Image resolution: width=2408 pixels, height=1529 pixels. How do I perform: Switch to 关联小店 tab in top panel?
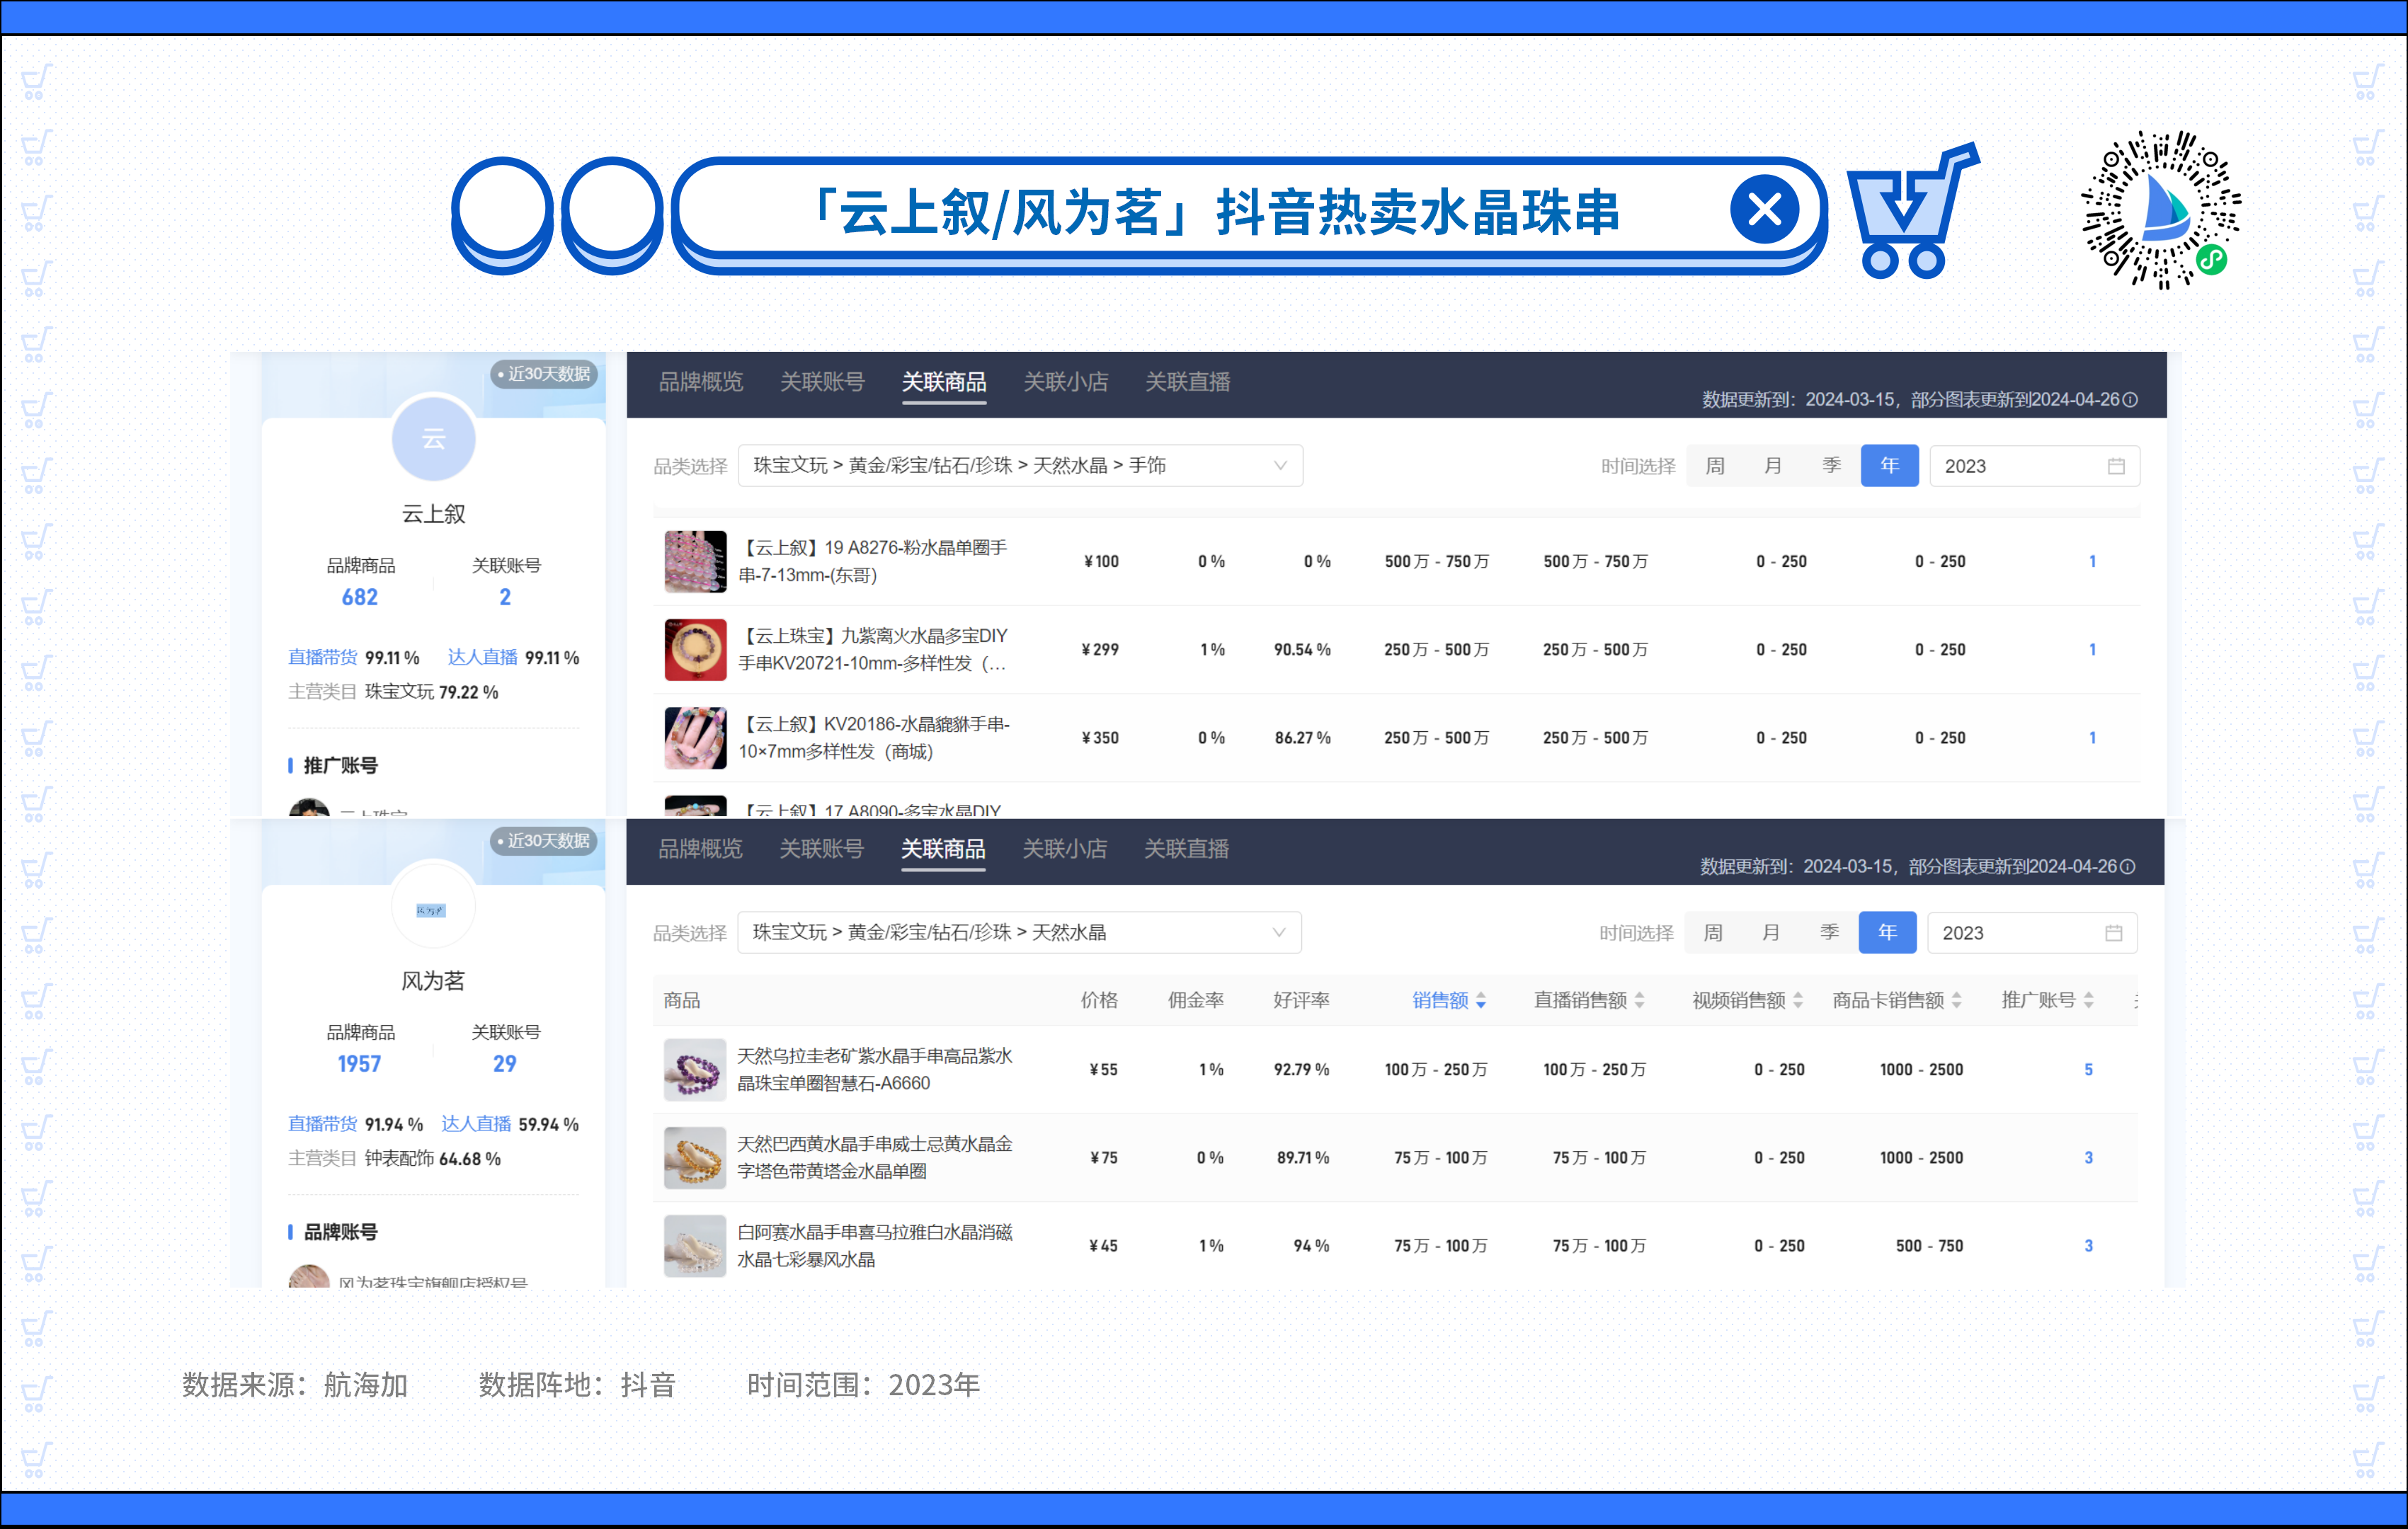(1065, 382)
